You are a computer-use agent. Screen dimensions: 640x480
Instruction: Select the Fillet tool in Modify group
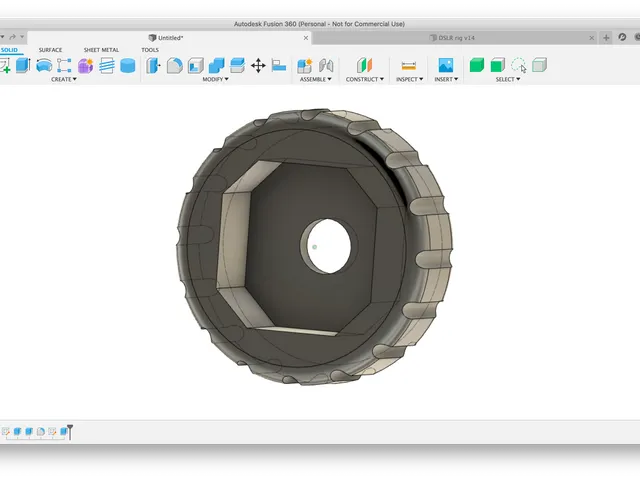point(175,65)
